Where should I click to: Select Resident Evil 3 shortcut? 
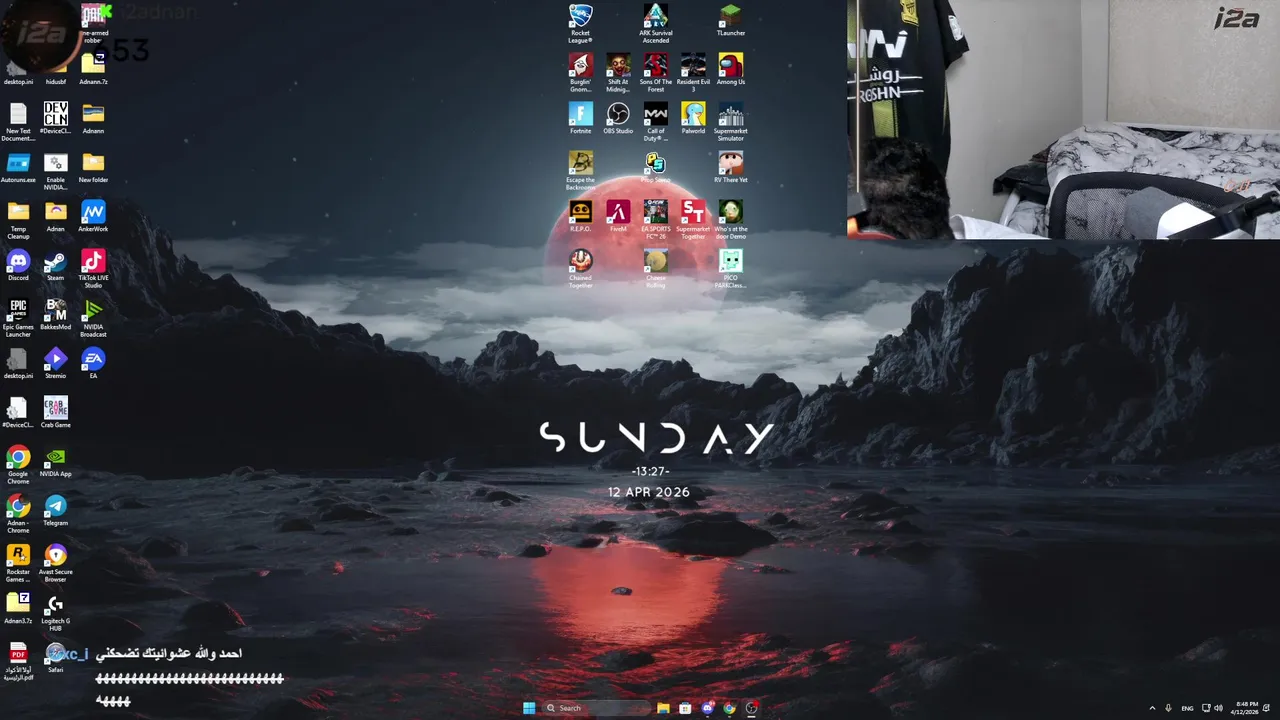pos(693,72)
